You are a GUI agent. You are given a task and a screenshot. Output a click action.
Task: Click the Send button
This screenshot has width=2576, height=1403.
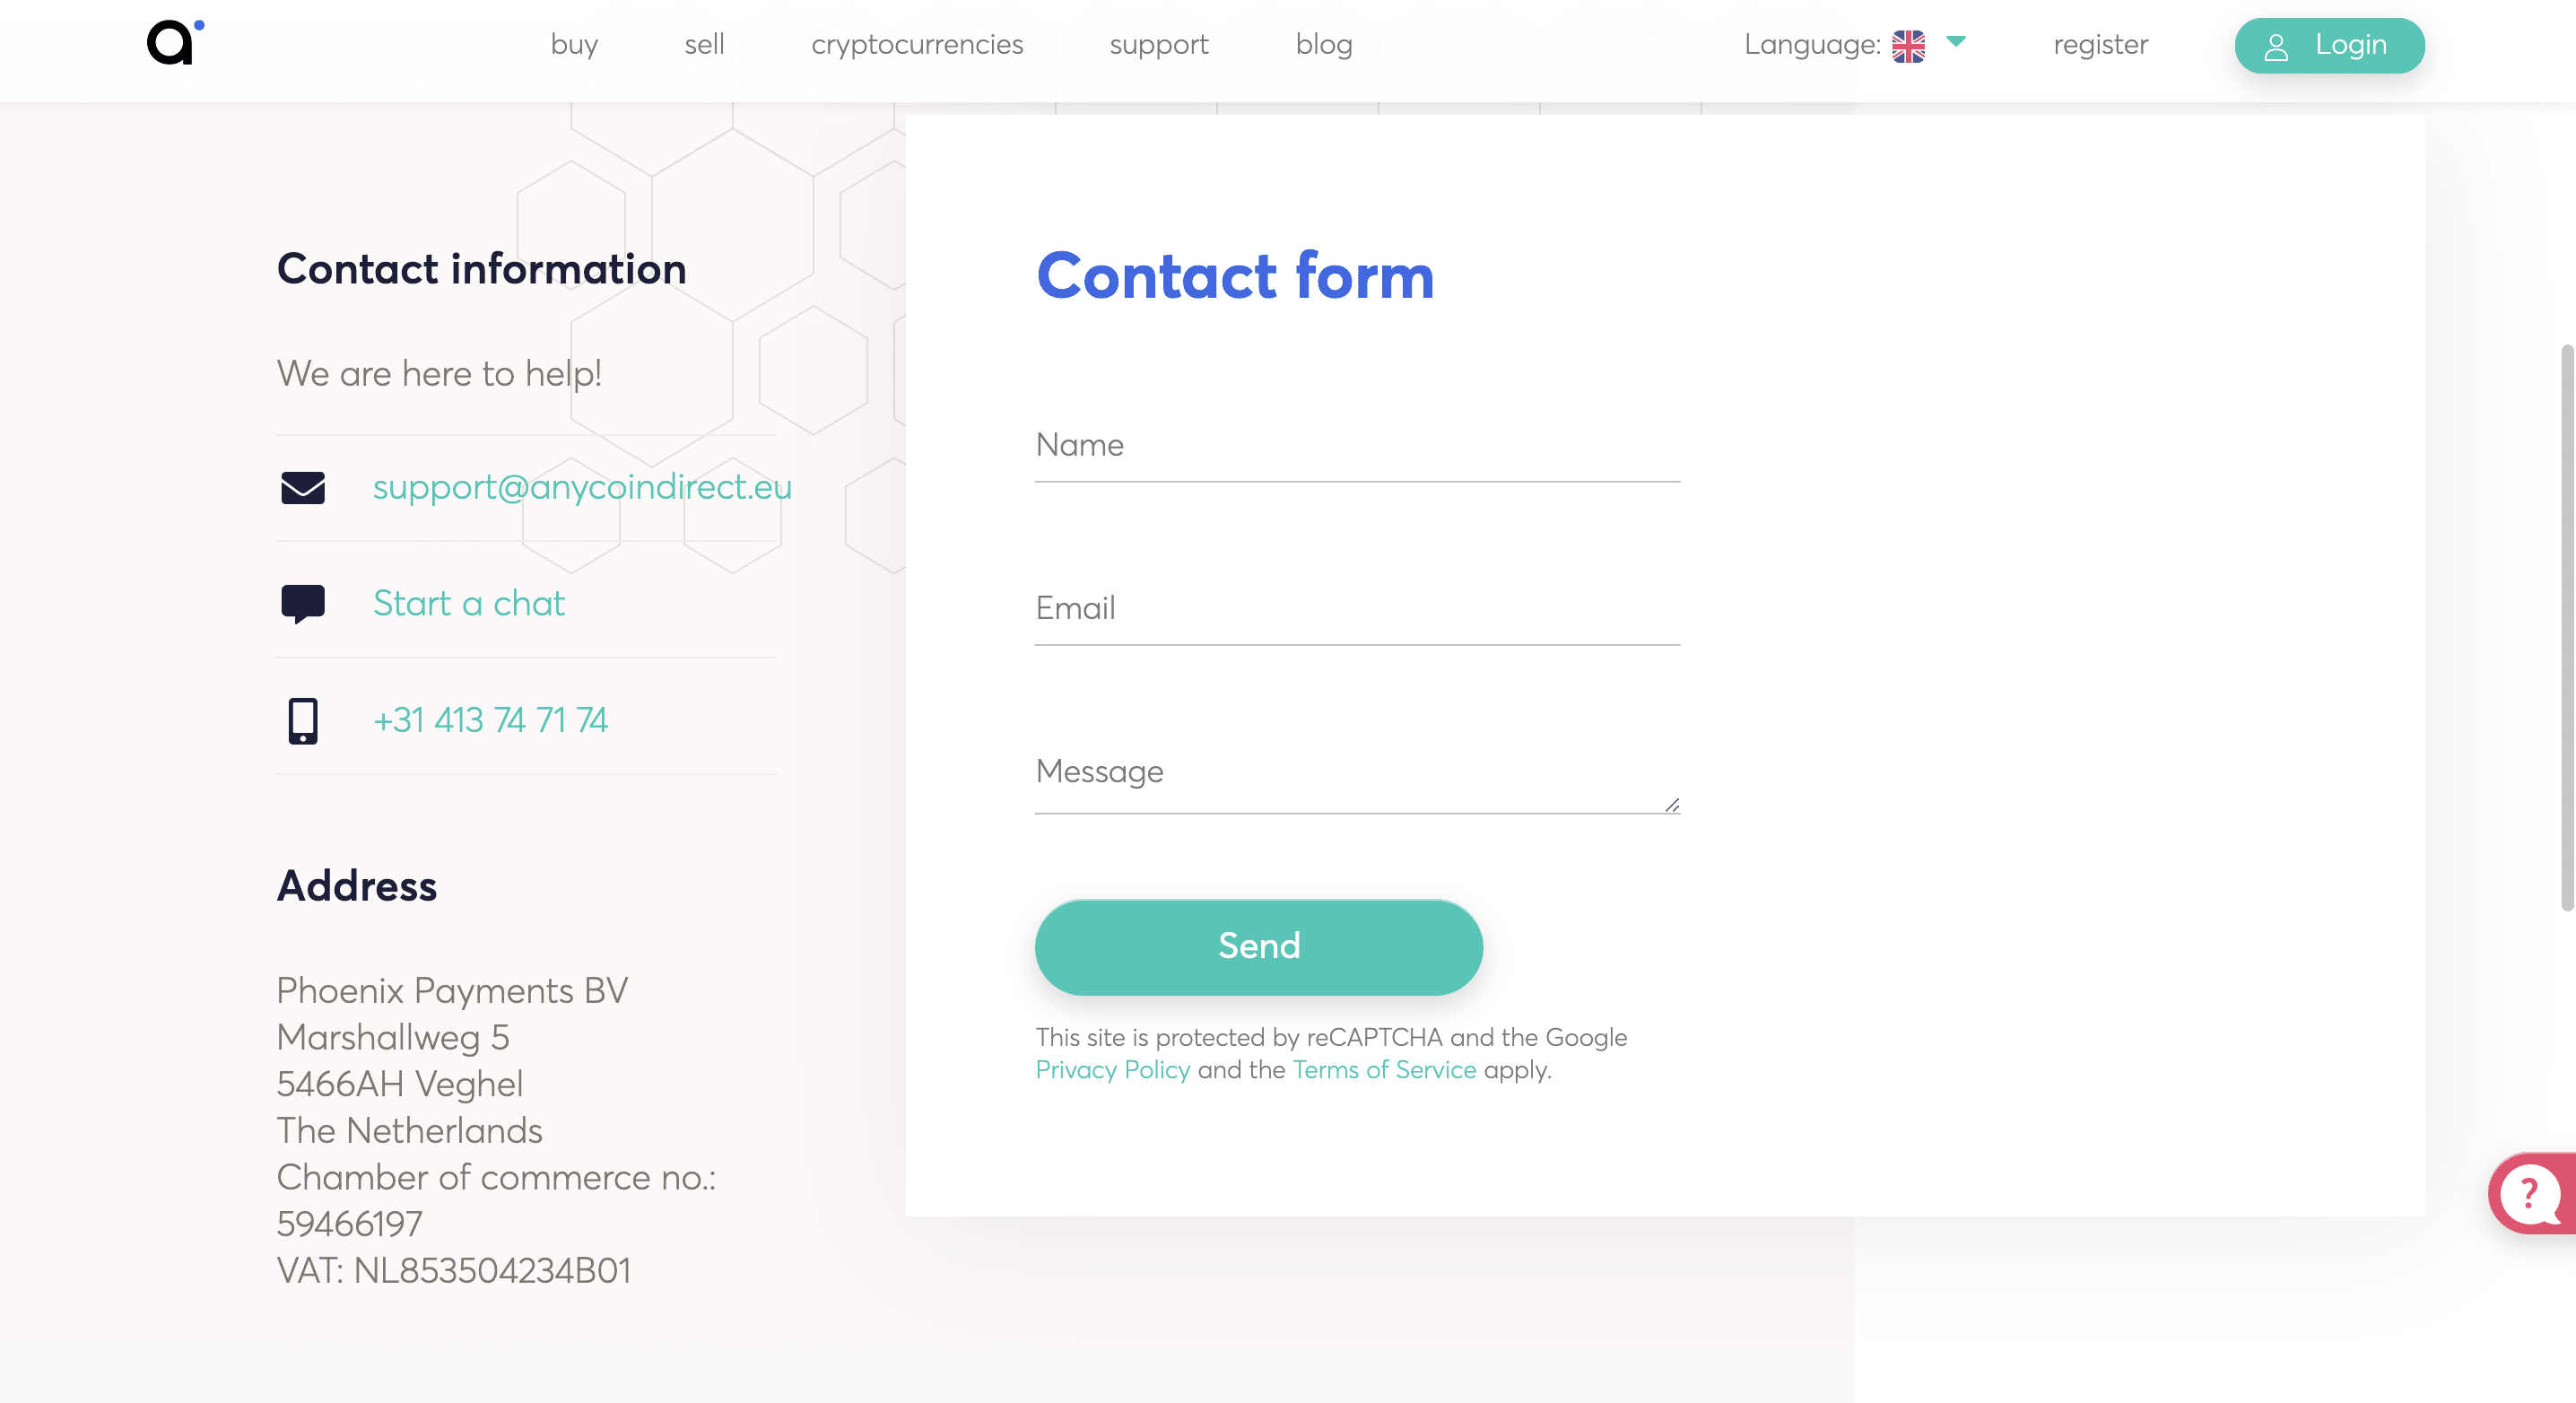pos(1258,947)
